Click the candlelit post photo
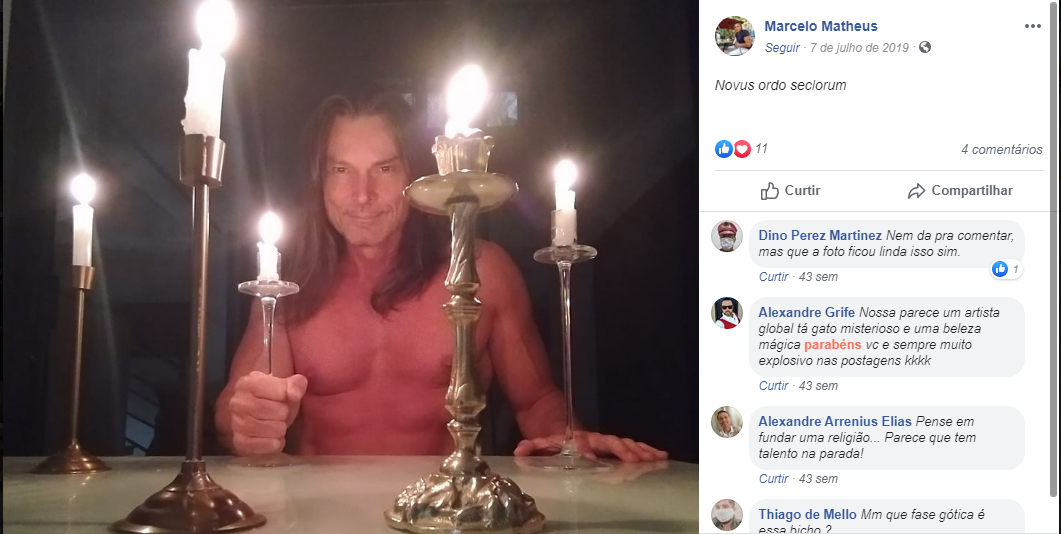 coord(350,267)
